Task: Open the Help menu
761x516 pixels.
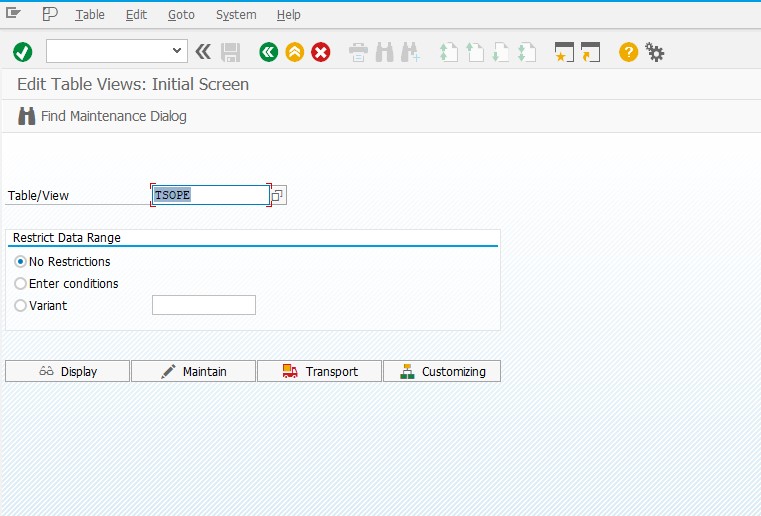Action: (289, 15)
